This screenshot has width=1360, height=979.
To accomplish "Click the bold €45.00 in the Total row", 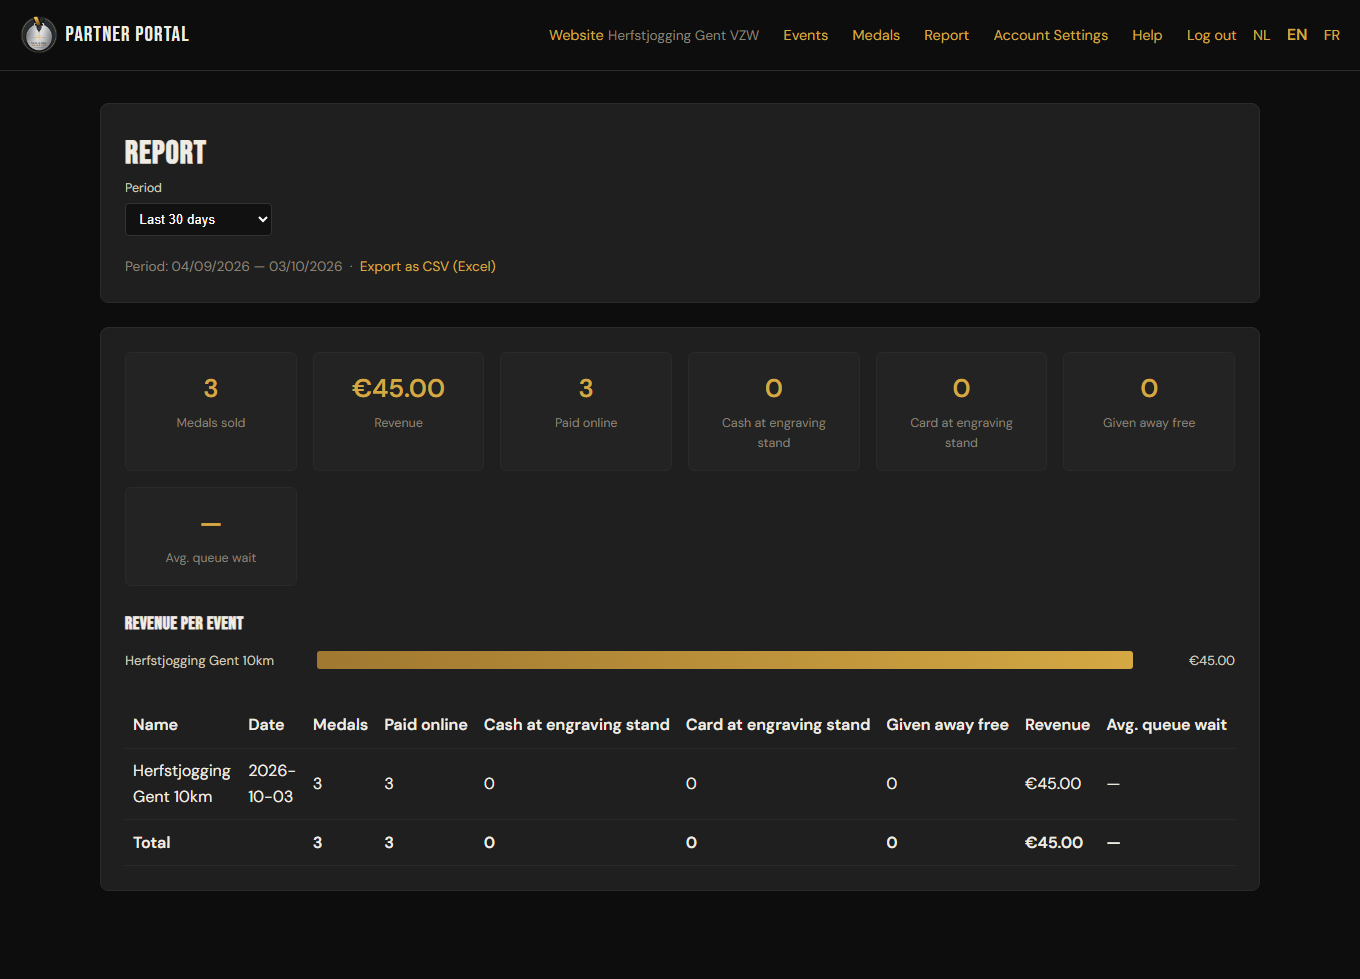I will 1054,843.
